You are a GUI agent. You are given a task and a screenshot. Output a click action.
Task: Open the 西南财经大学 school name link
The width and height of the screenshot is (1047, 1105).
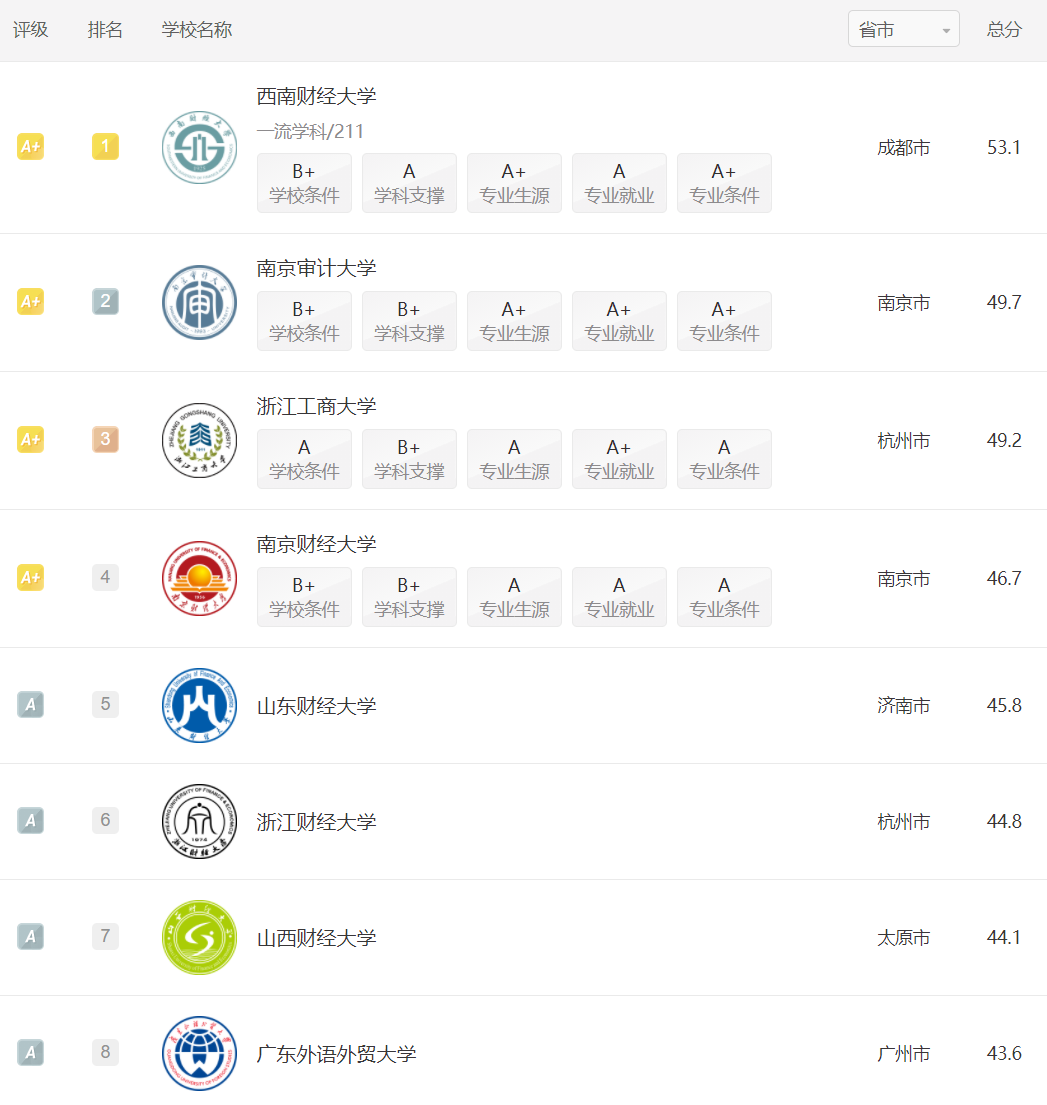(x=316, y=97)
